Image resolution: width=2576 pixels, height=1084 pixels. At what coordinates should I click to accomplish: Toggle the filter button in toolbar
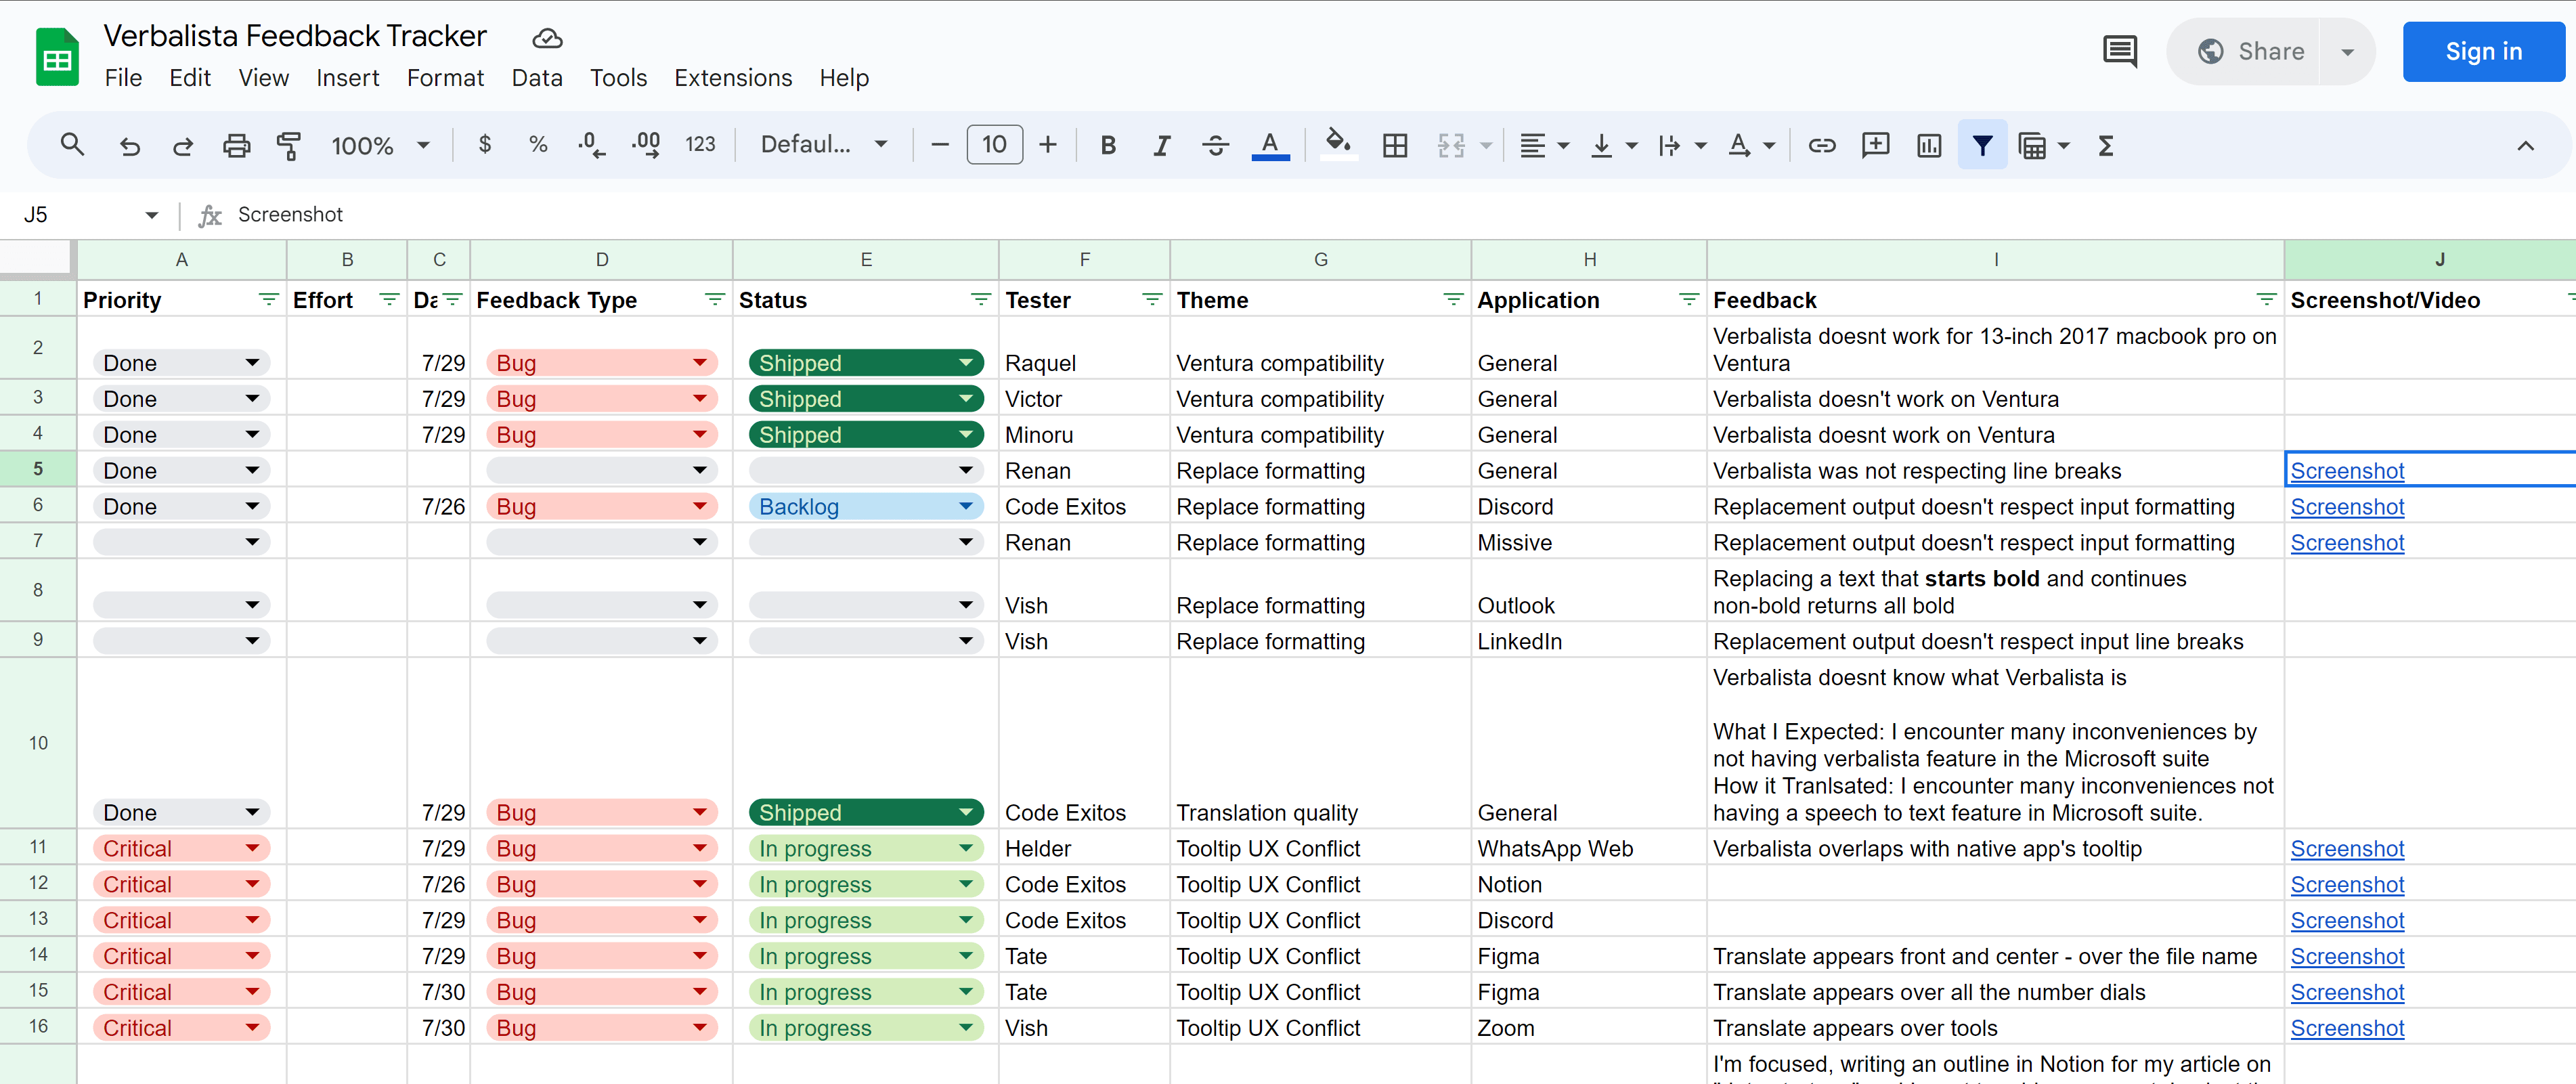pyautogui.click(x=1982, y=145)
